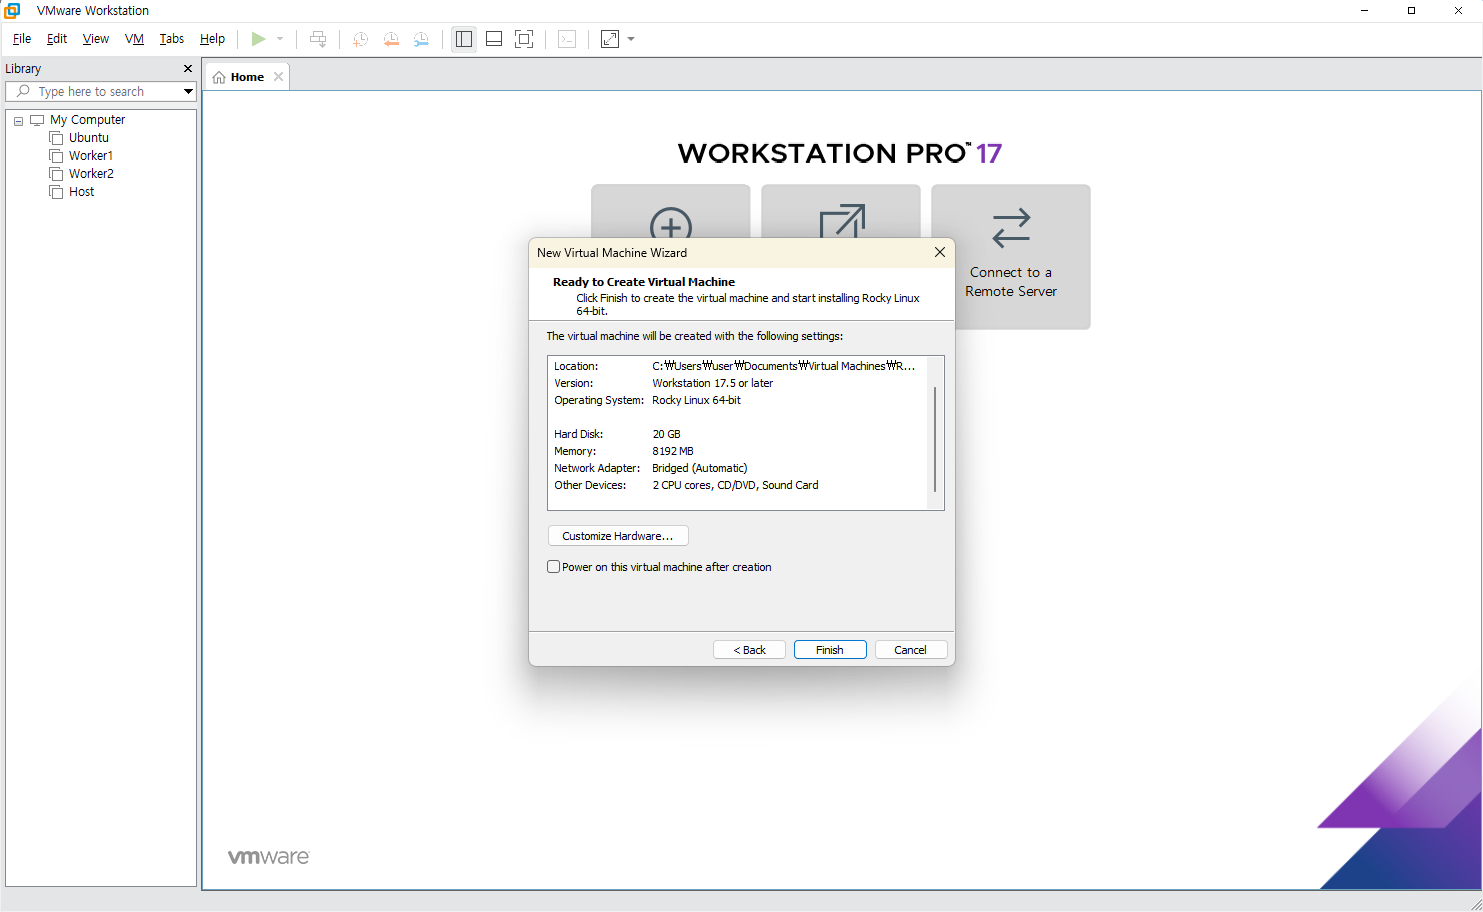This screenshot has width=1483, height=912.
Task: Click the Location path text in summary
Action: 783,366
